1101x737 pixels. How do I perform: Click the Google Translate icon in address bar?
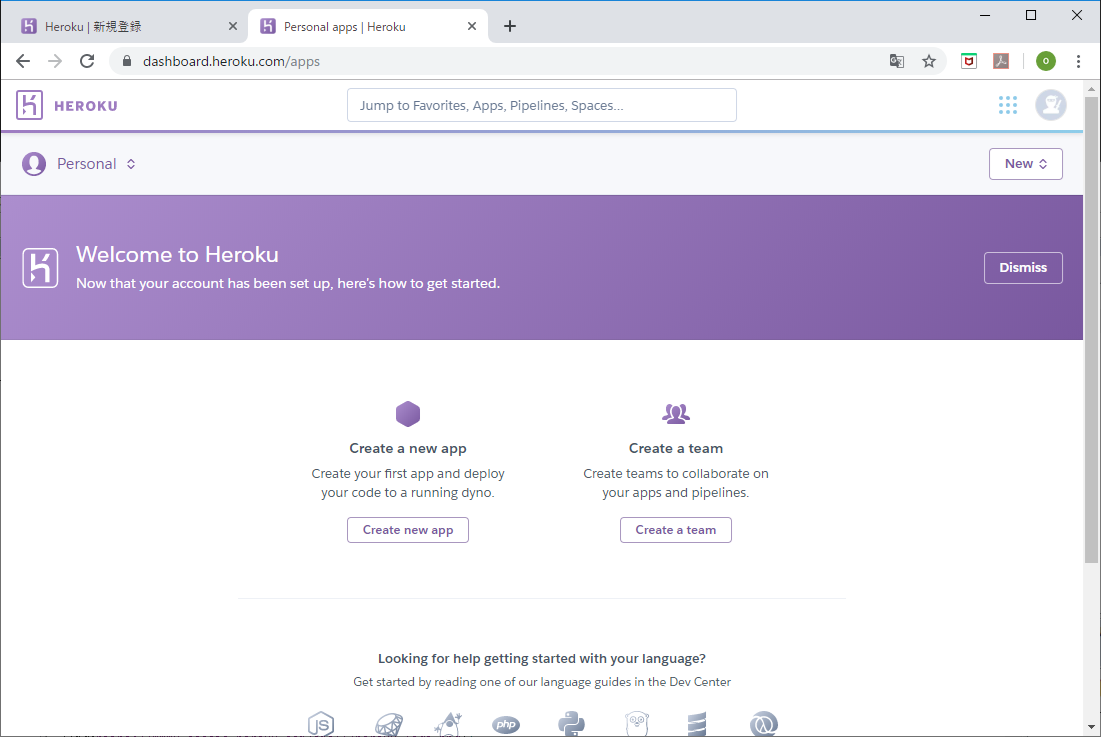(897, 61)
